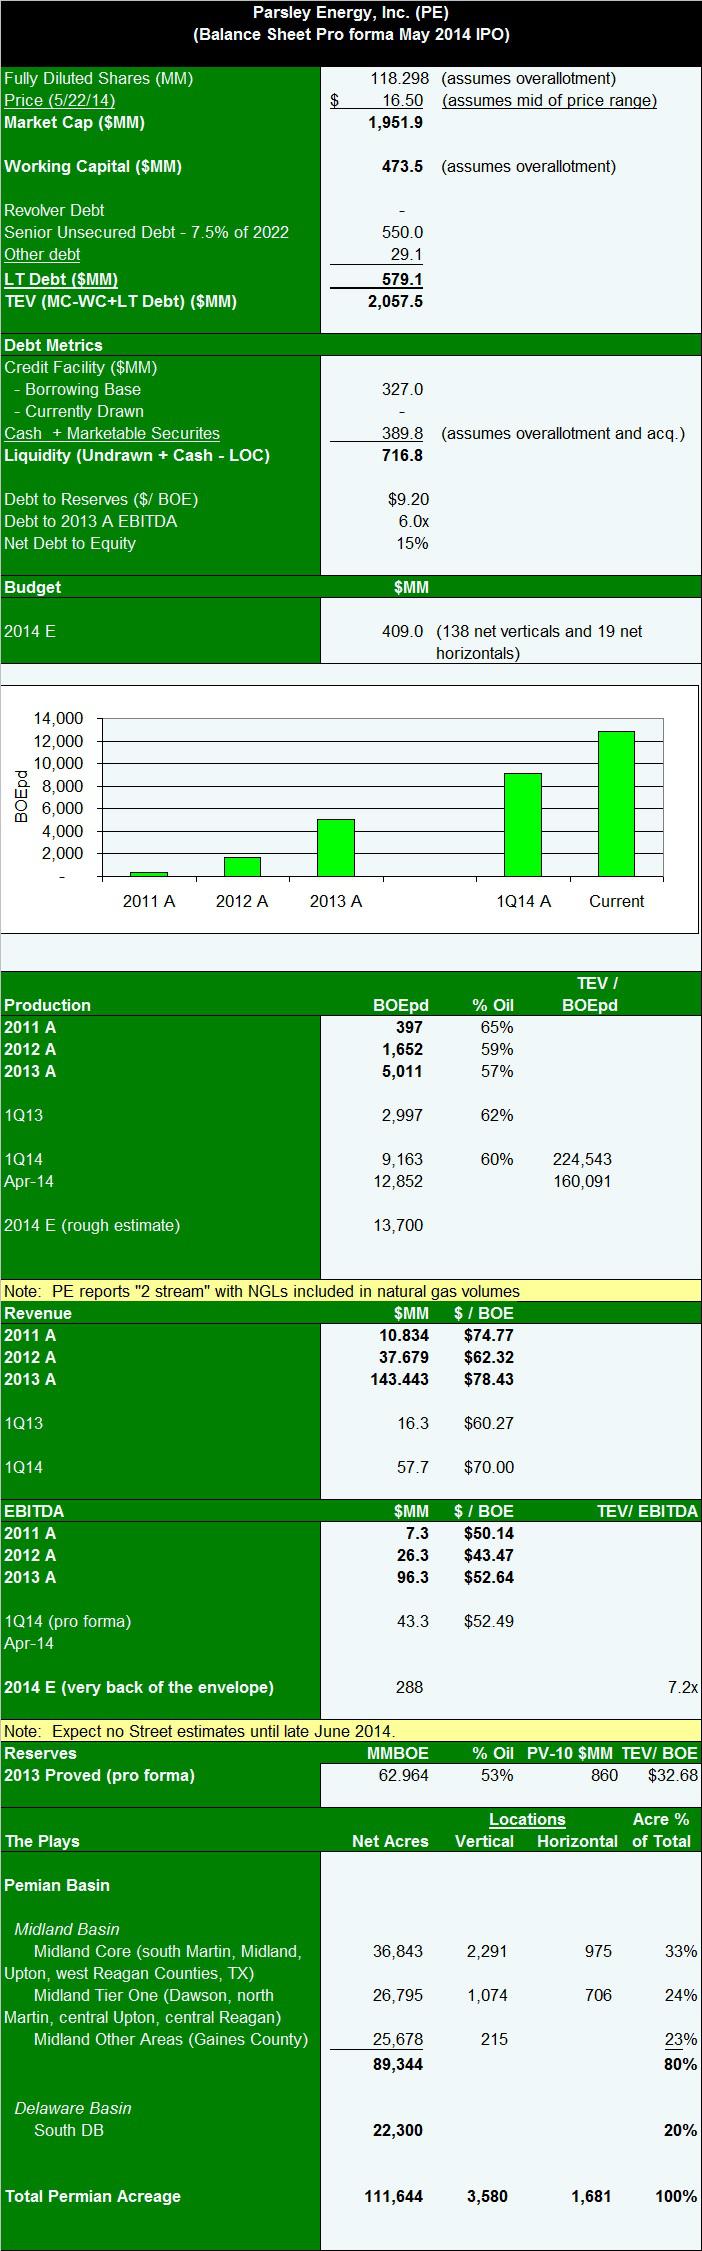This screenshot has width=702, height=2251.
Task: Click the 1Q14 A bar in chart
Action: (x=523, y=825)
